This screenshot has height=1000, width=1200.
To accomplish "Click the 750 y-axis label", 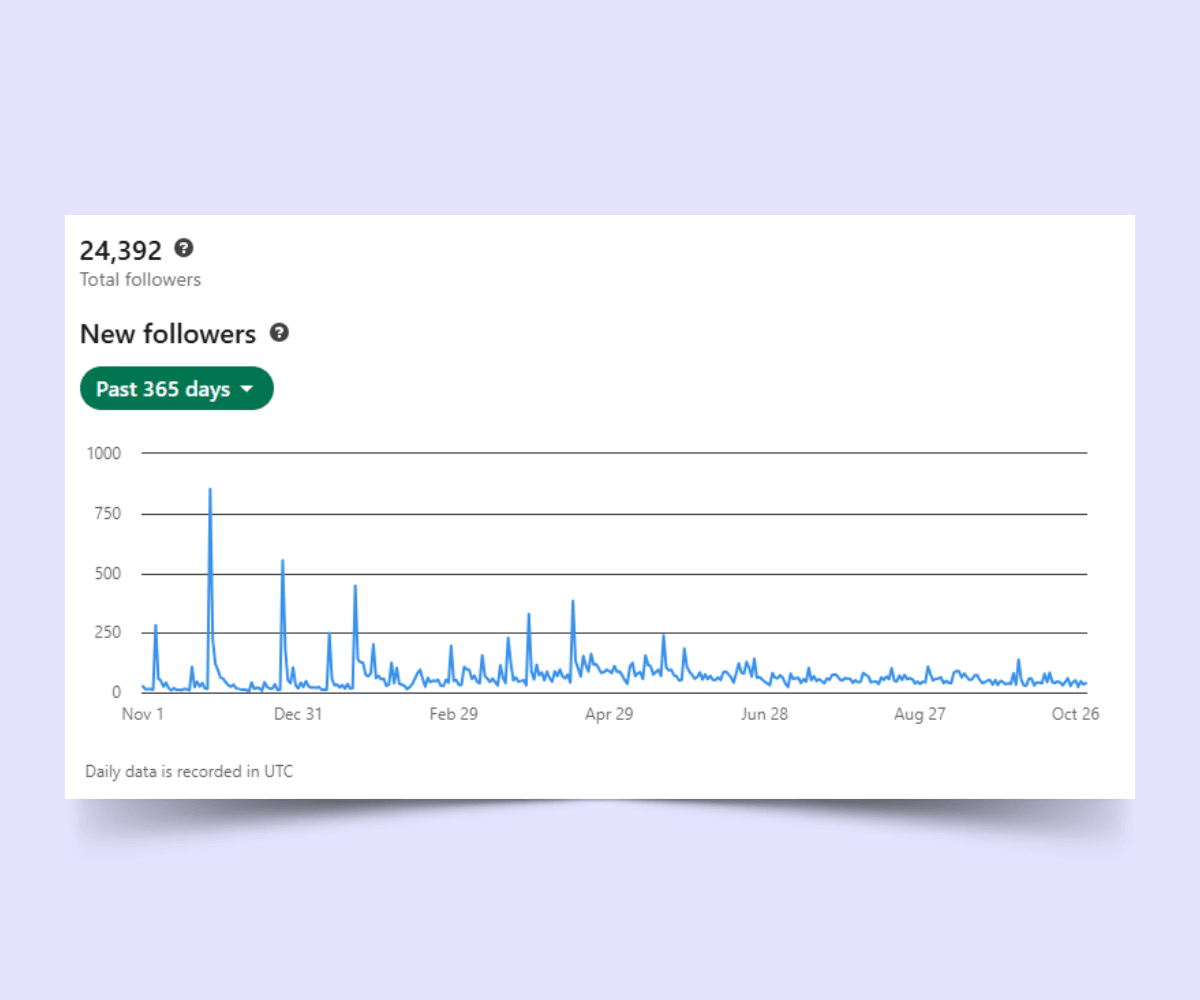I will [108, 514].
